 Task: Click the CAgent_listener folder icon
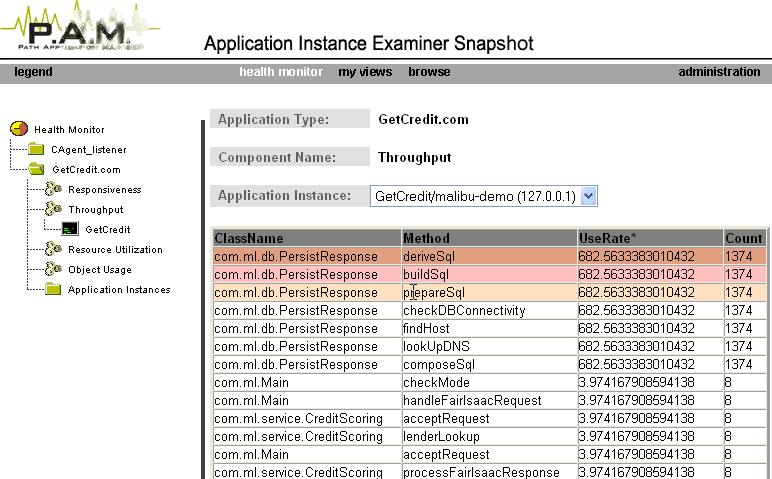pyautogui.click(x=36, y=149)
